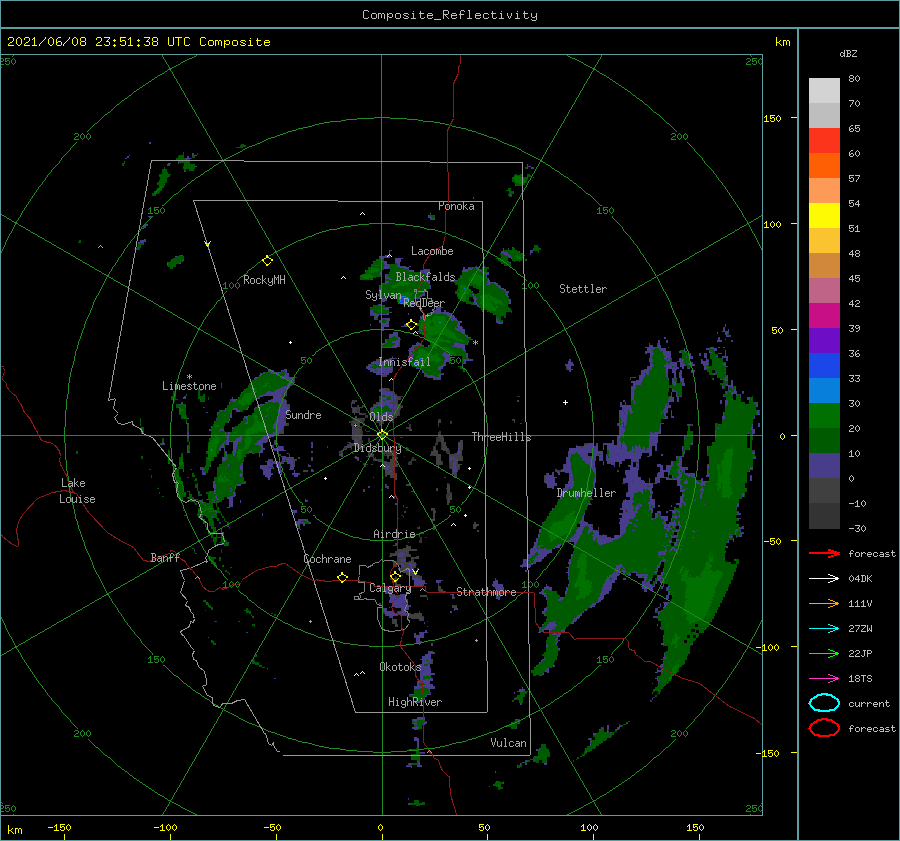Image resolution: width=900 pixels, height=841 pixels.
Task: Click the yellow diamond marker below RedDeer
Action: 411,325
